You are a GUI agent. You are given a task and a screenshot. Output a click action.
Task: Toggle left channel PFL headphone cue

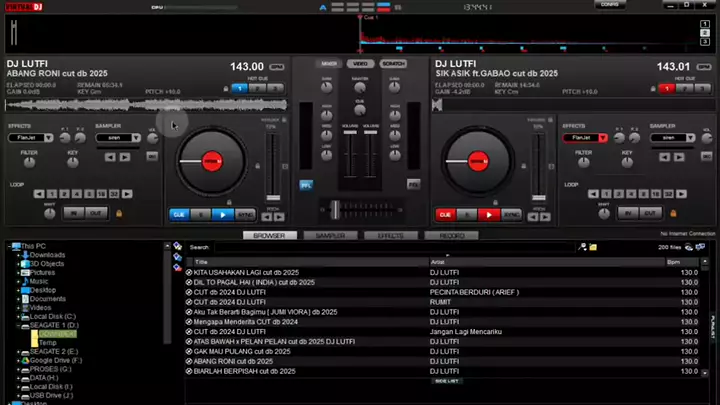[x=306, y=184]
